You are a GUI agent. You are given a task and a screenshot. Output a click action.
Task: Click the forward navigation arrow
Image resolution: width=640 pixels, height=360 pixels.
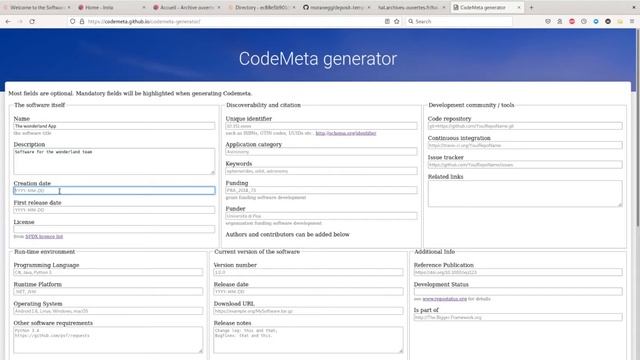point(20,21)
